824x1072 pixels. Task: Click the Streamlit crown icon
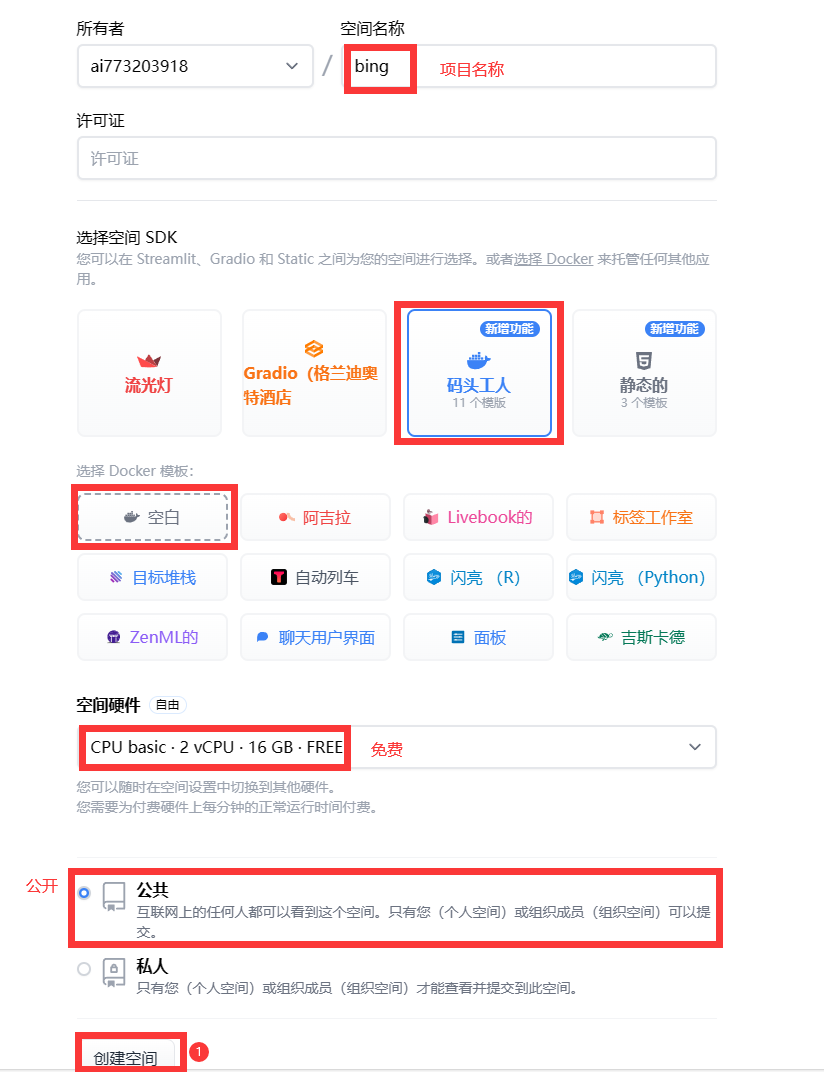(149, 360)
